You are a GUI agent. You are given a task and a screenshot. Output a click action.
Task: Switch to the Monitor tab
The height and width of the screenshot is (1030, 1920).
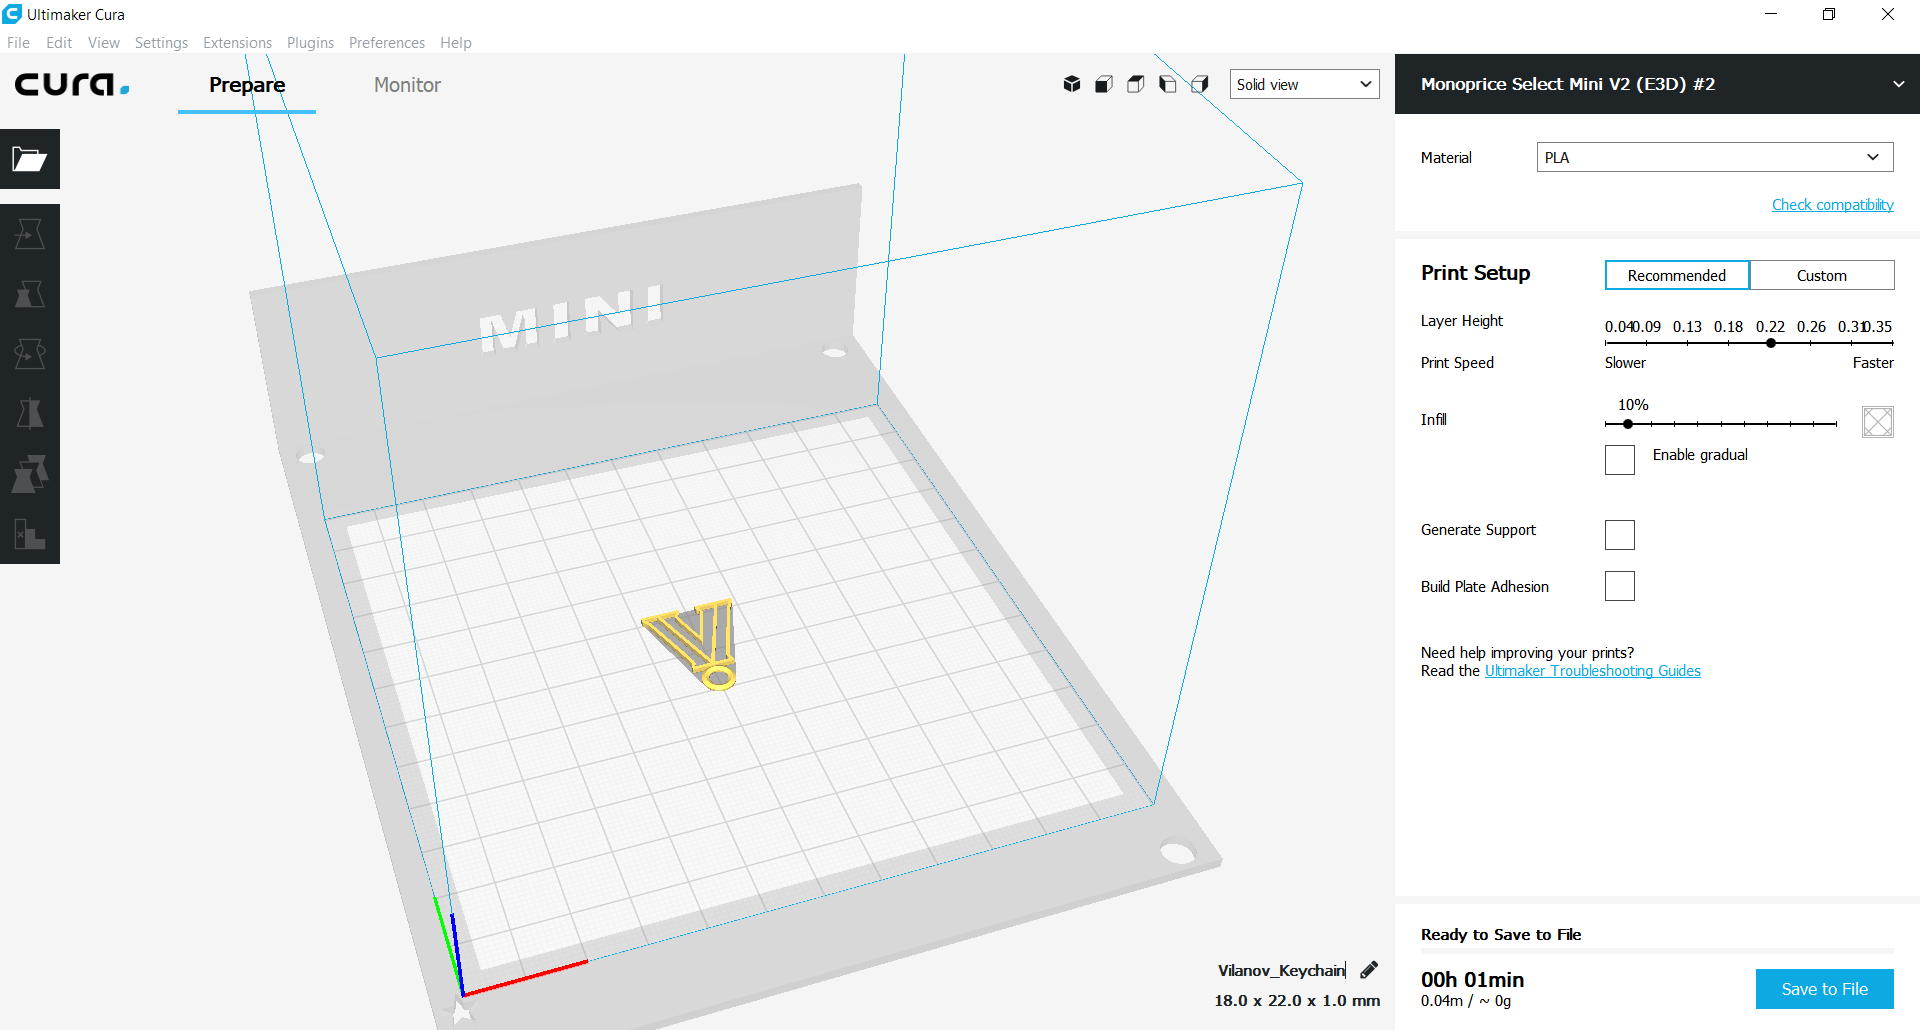point(407,85)
